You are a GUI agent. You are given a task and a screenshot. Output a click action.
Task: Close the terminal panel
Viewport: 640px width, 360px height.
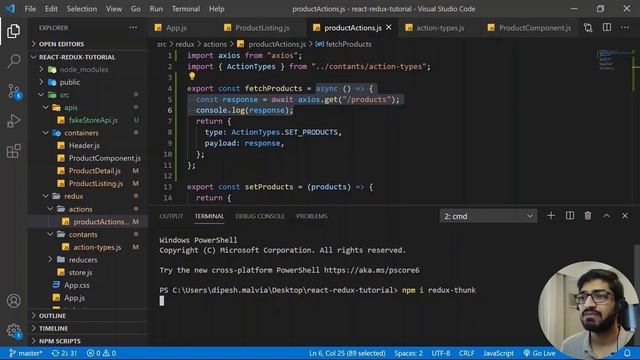coord(625,216)
